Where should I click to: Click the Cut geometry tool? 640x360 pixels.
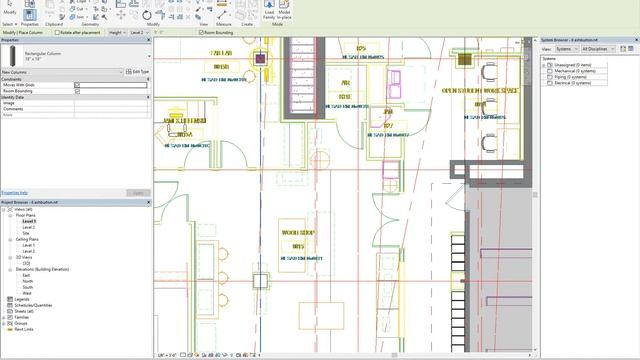73,9
